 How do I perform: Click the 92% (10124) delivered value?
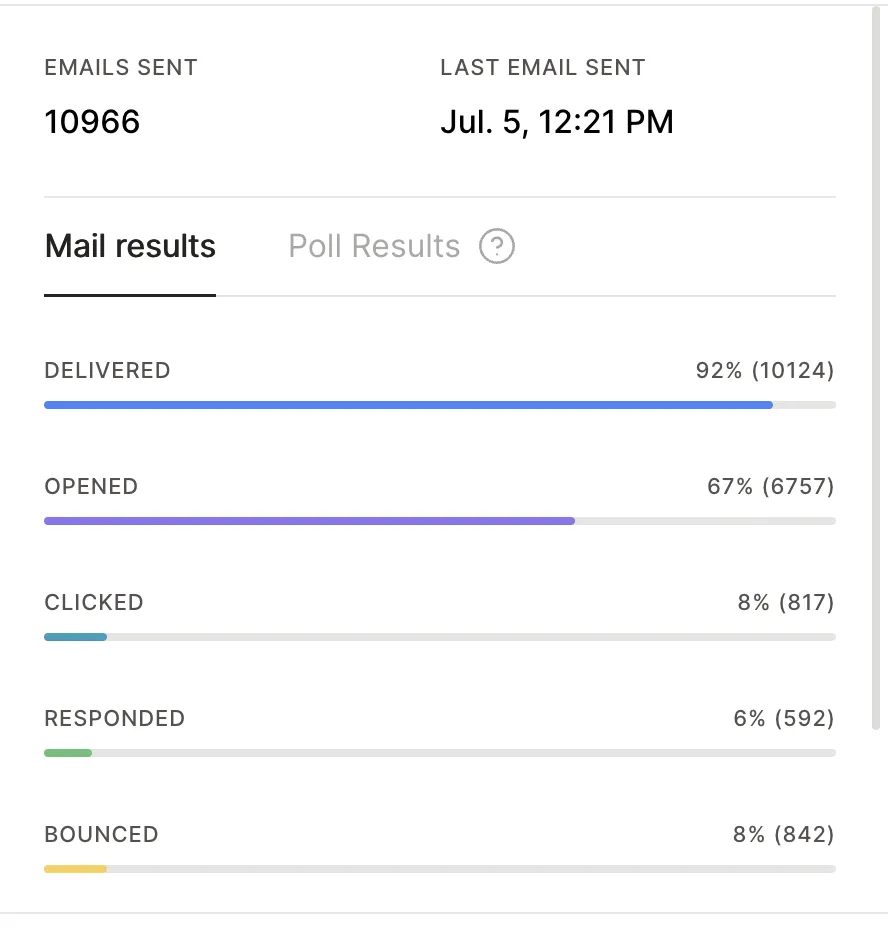(765, 371)
